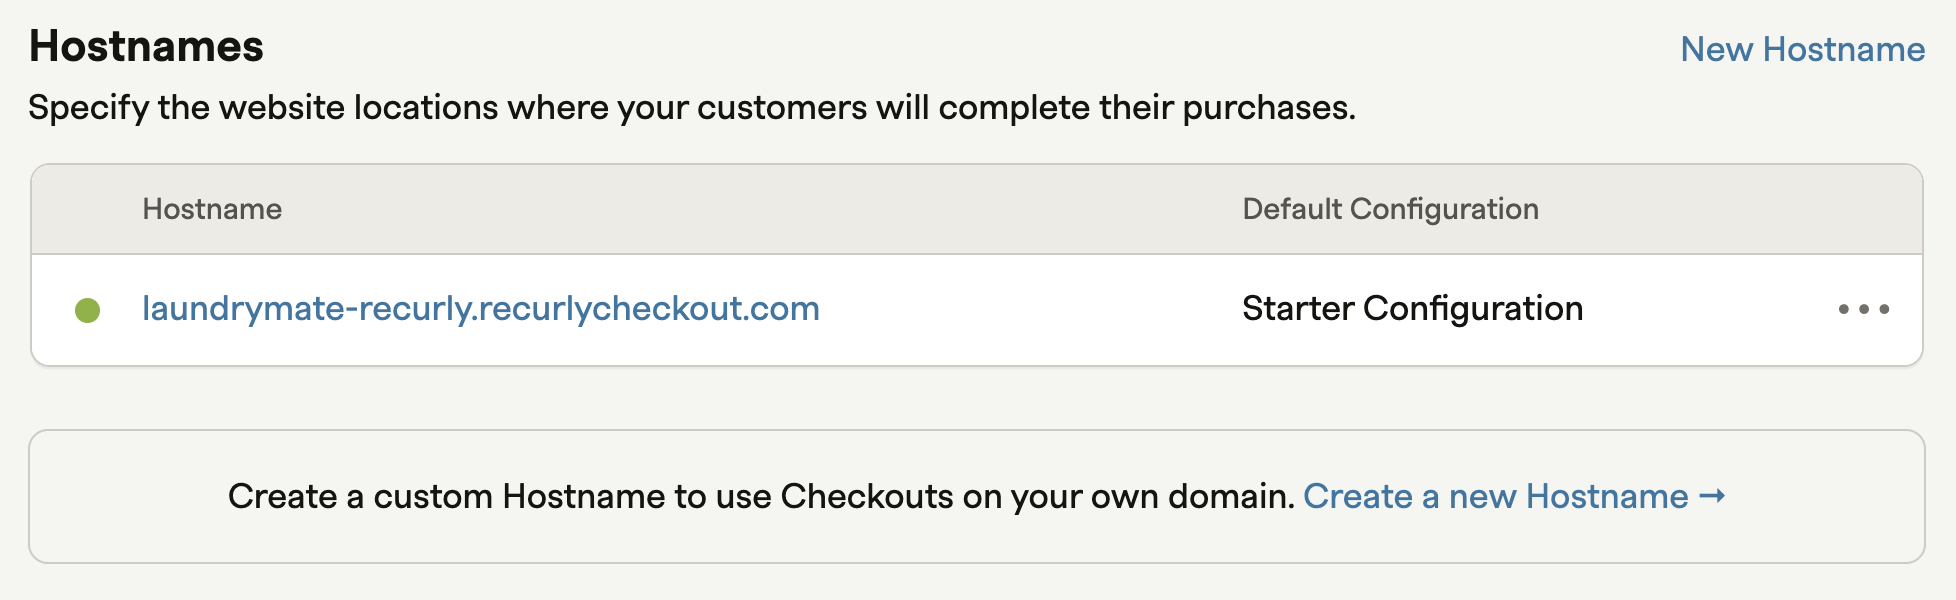Screen dimensions: 1956x600
Task: Select the Starter Configuration cell
Action: (1412, 308)
